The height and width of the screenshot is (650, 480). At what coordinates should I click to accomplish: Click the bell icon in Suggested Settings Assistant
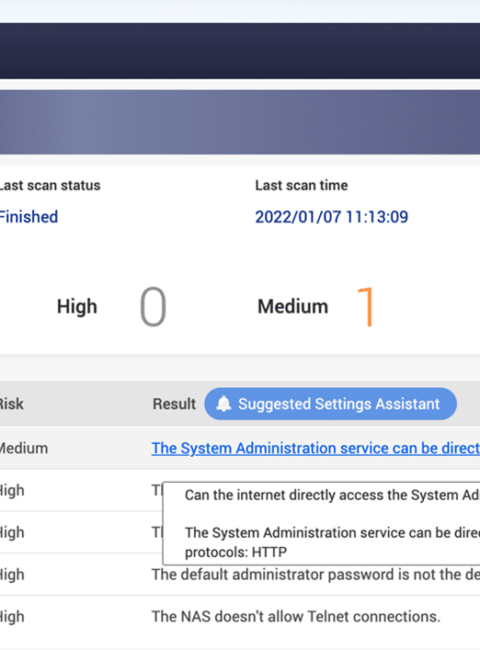(224, 403)
